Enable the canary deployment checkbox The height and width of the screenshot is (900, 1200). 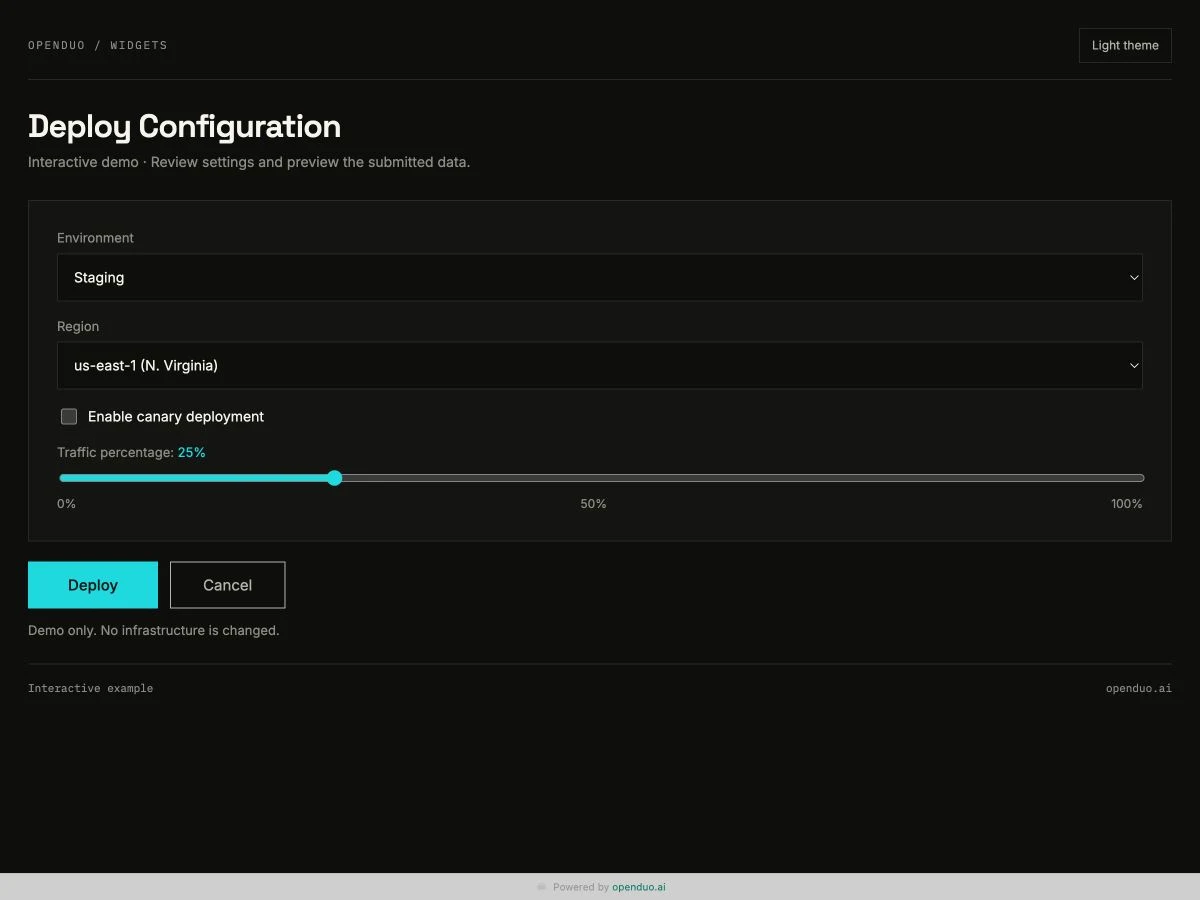click(69, 416)
